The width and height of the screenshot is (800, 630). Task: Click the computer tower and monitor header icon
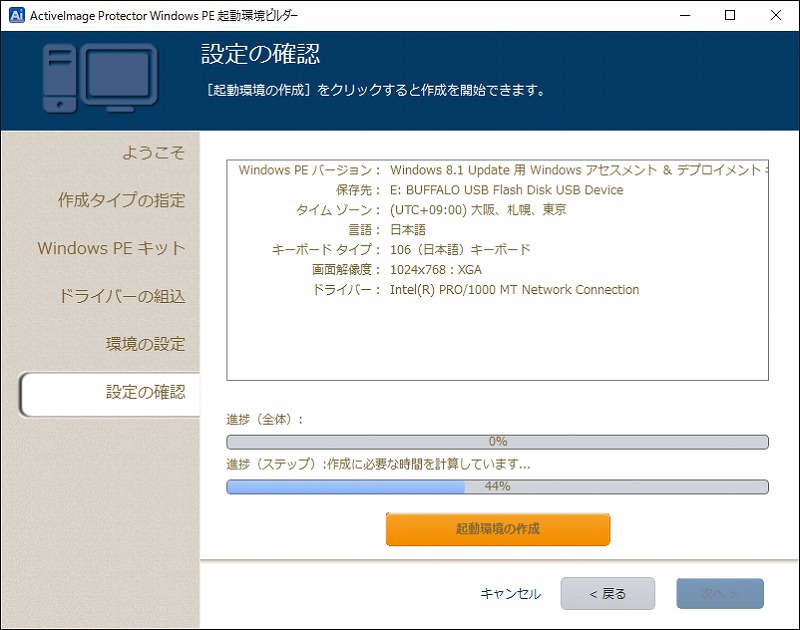(100, 78)
